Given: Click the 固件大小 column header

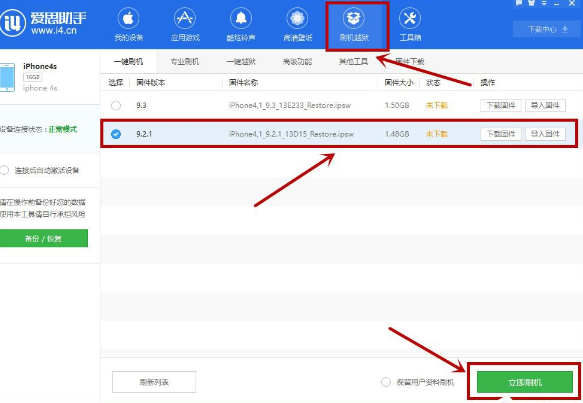Looking at the screenshot, I should 399,83.
